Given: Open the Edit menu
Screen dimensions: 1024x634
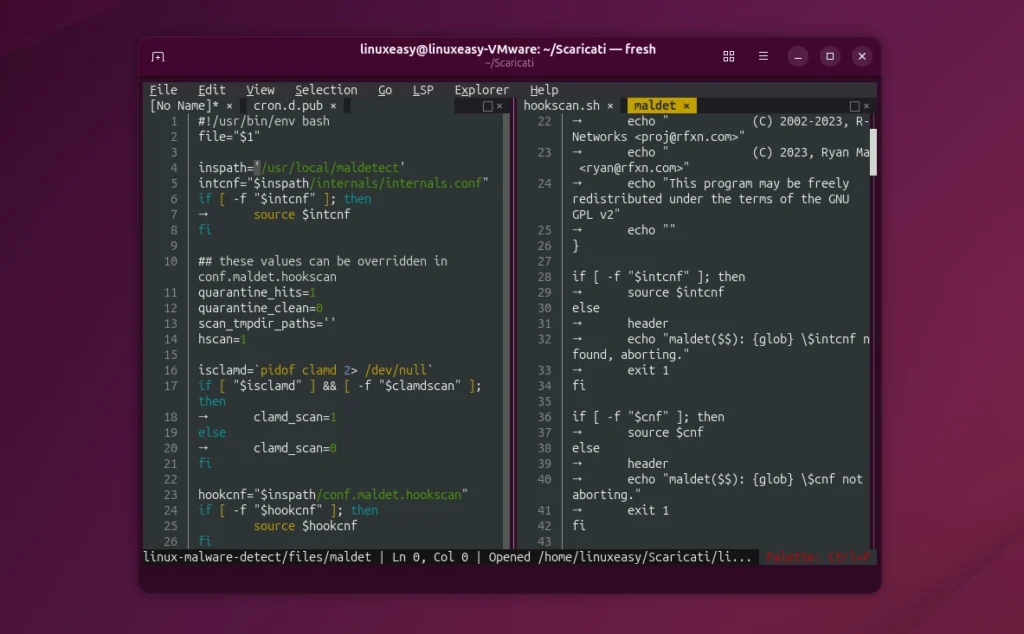Looking at the screenshot, I should 210,89.
